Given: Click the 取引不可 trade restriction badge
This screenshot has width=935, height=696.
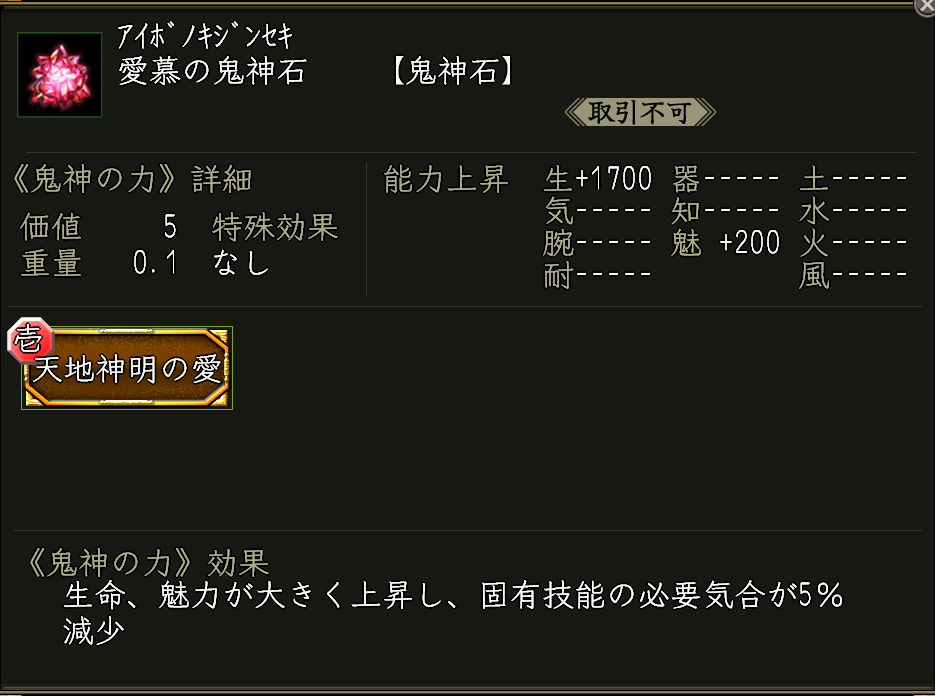Looking at the screenshot, I should point(640,112).
